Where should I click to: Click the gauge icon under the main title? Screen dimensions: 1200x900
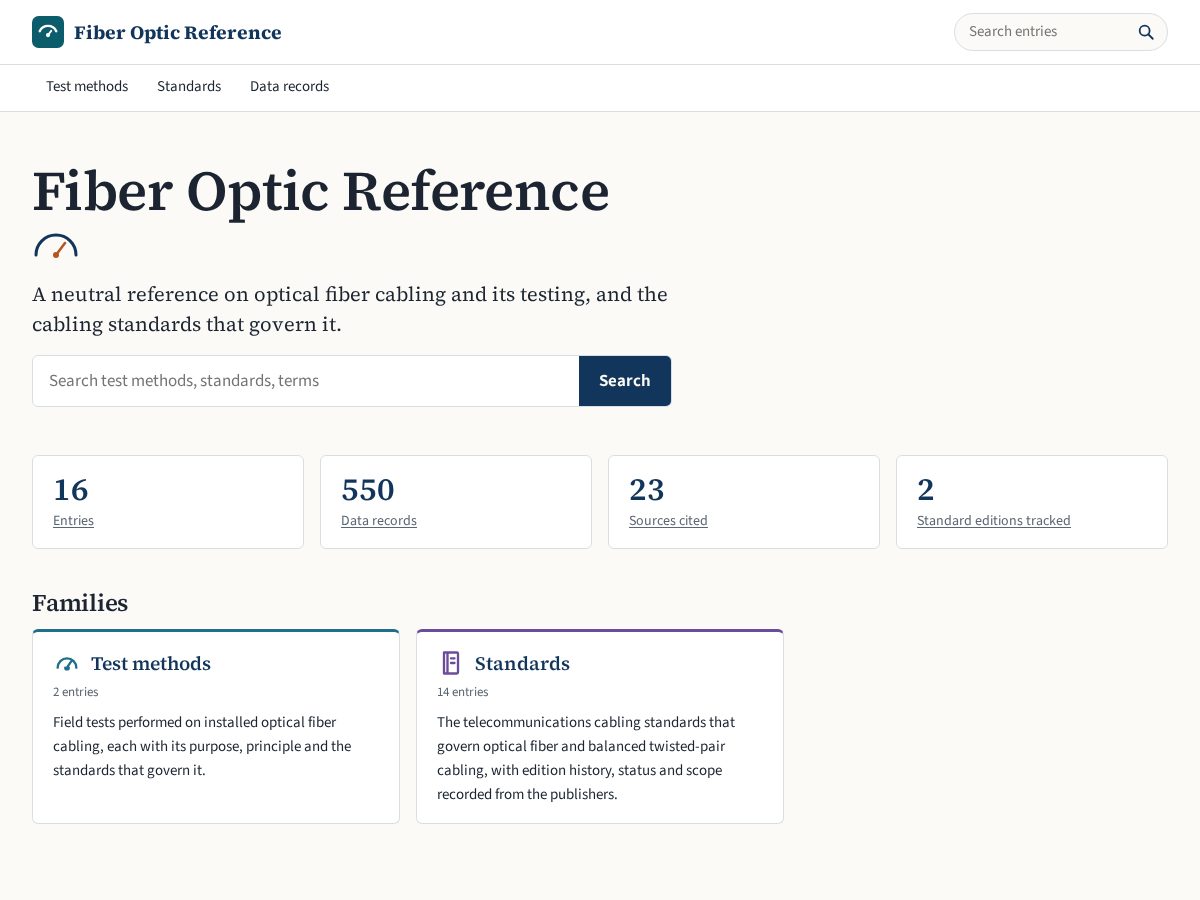(x=56, y=246)
